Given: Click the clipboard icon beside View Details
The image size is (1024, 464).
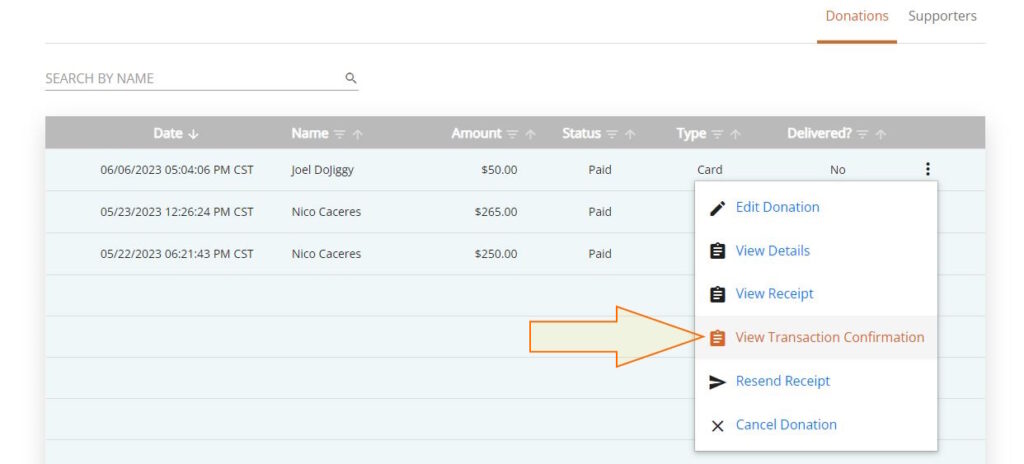Looking at the screenshot, I should tap(717, 251).
